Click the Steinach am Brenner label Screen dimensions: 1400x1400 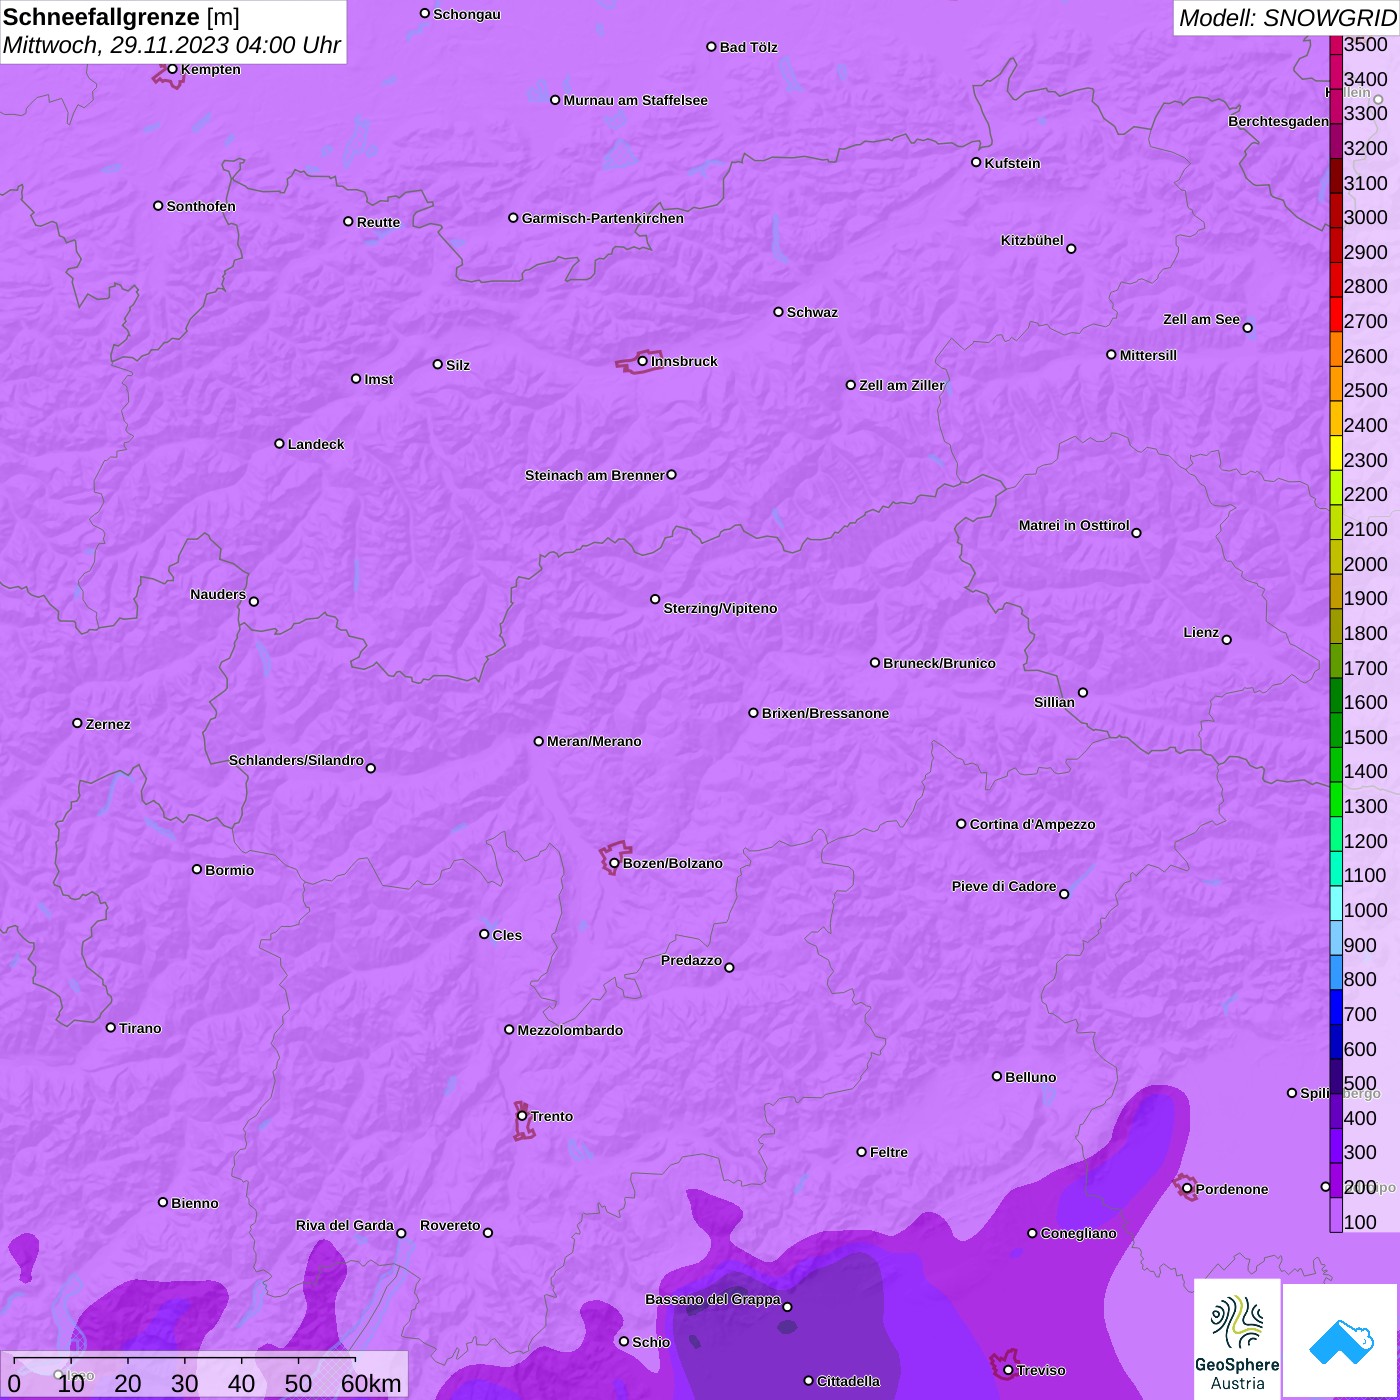pos(594,475)
